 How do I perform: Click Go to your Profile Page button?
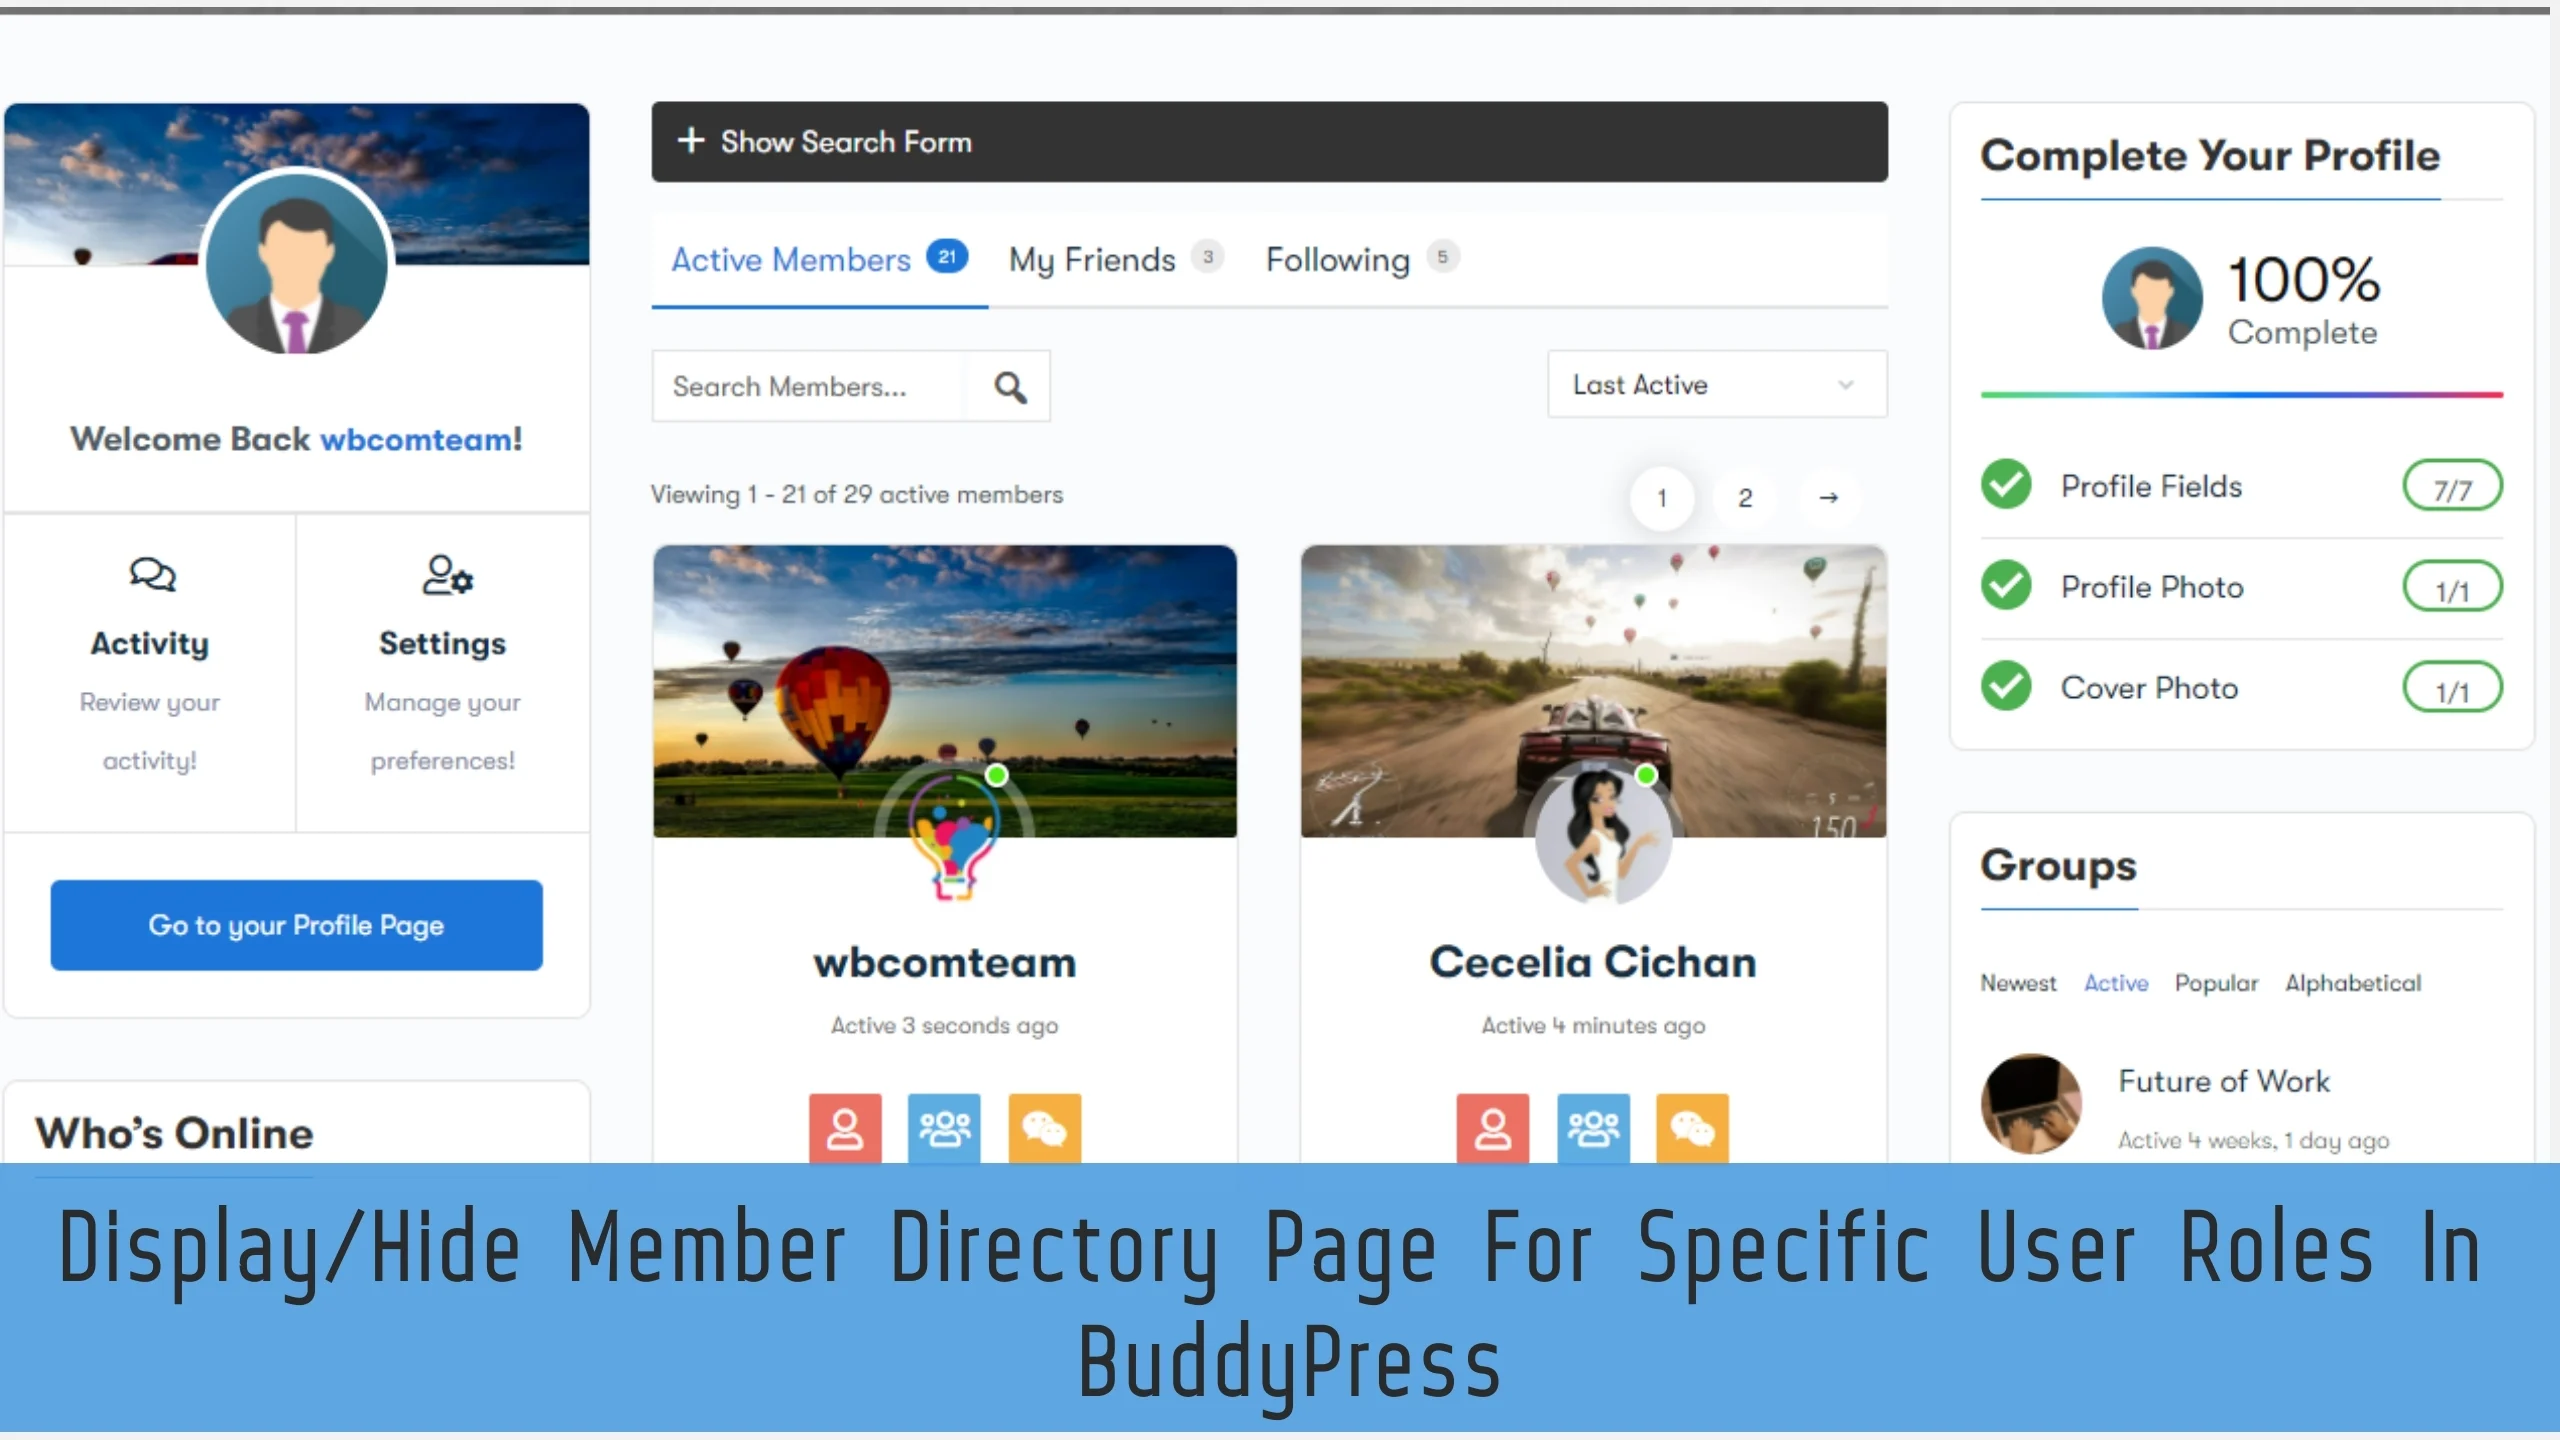295,923
